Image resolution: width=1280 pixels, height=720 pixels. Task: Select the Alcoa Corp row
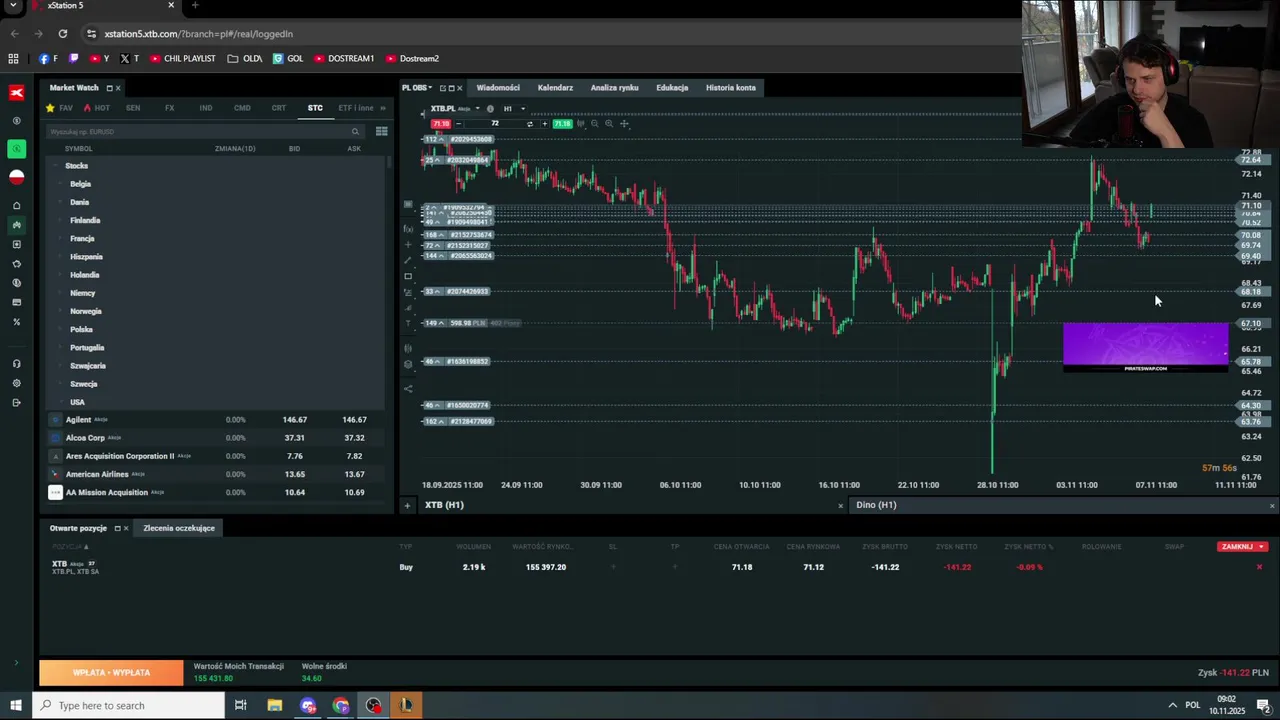coord(215,438)
